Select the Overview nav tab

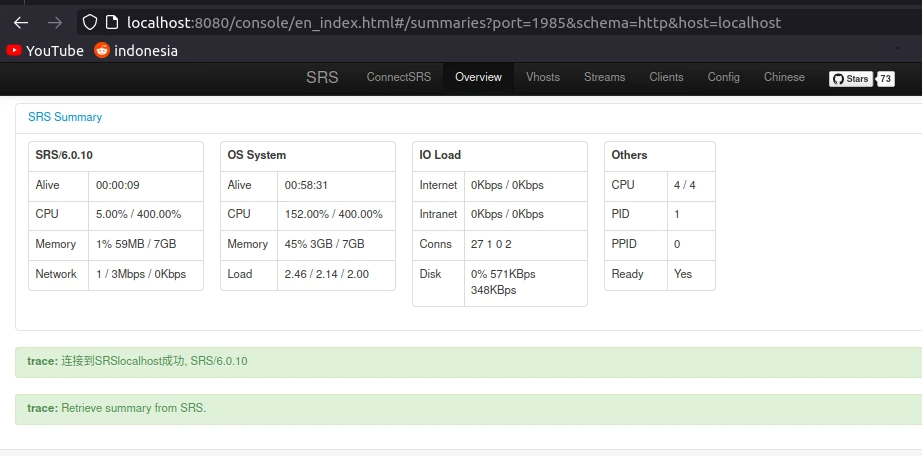479,77
